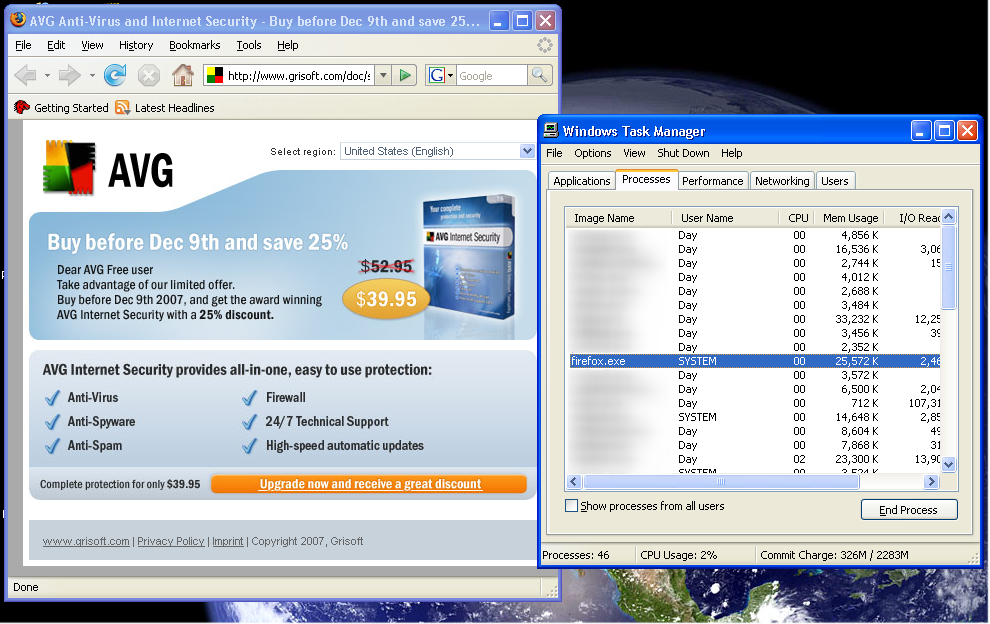This screenshot has width=990, height=624.
Task: Click Firefox's Forward arrow button
Action: (x=69, y=76)
